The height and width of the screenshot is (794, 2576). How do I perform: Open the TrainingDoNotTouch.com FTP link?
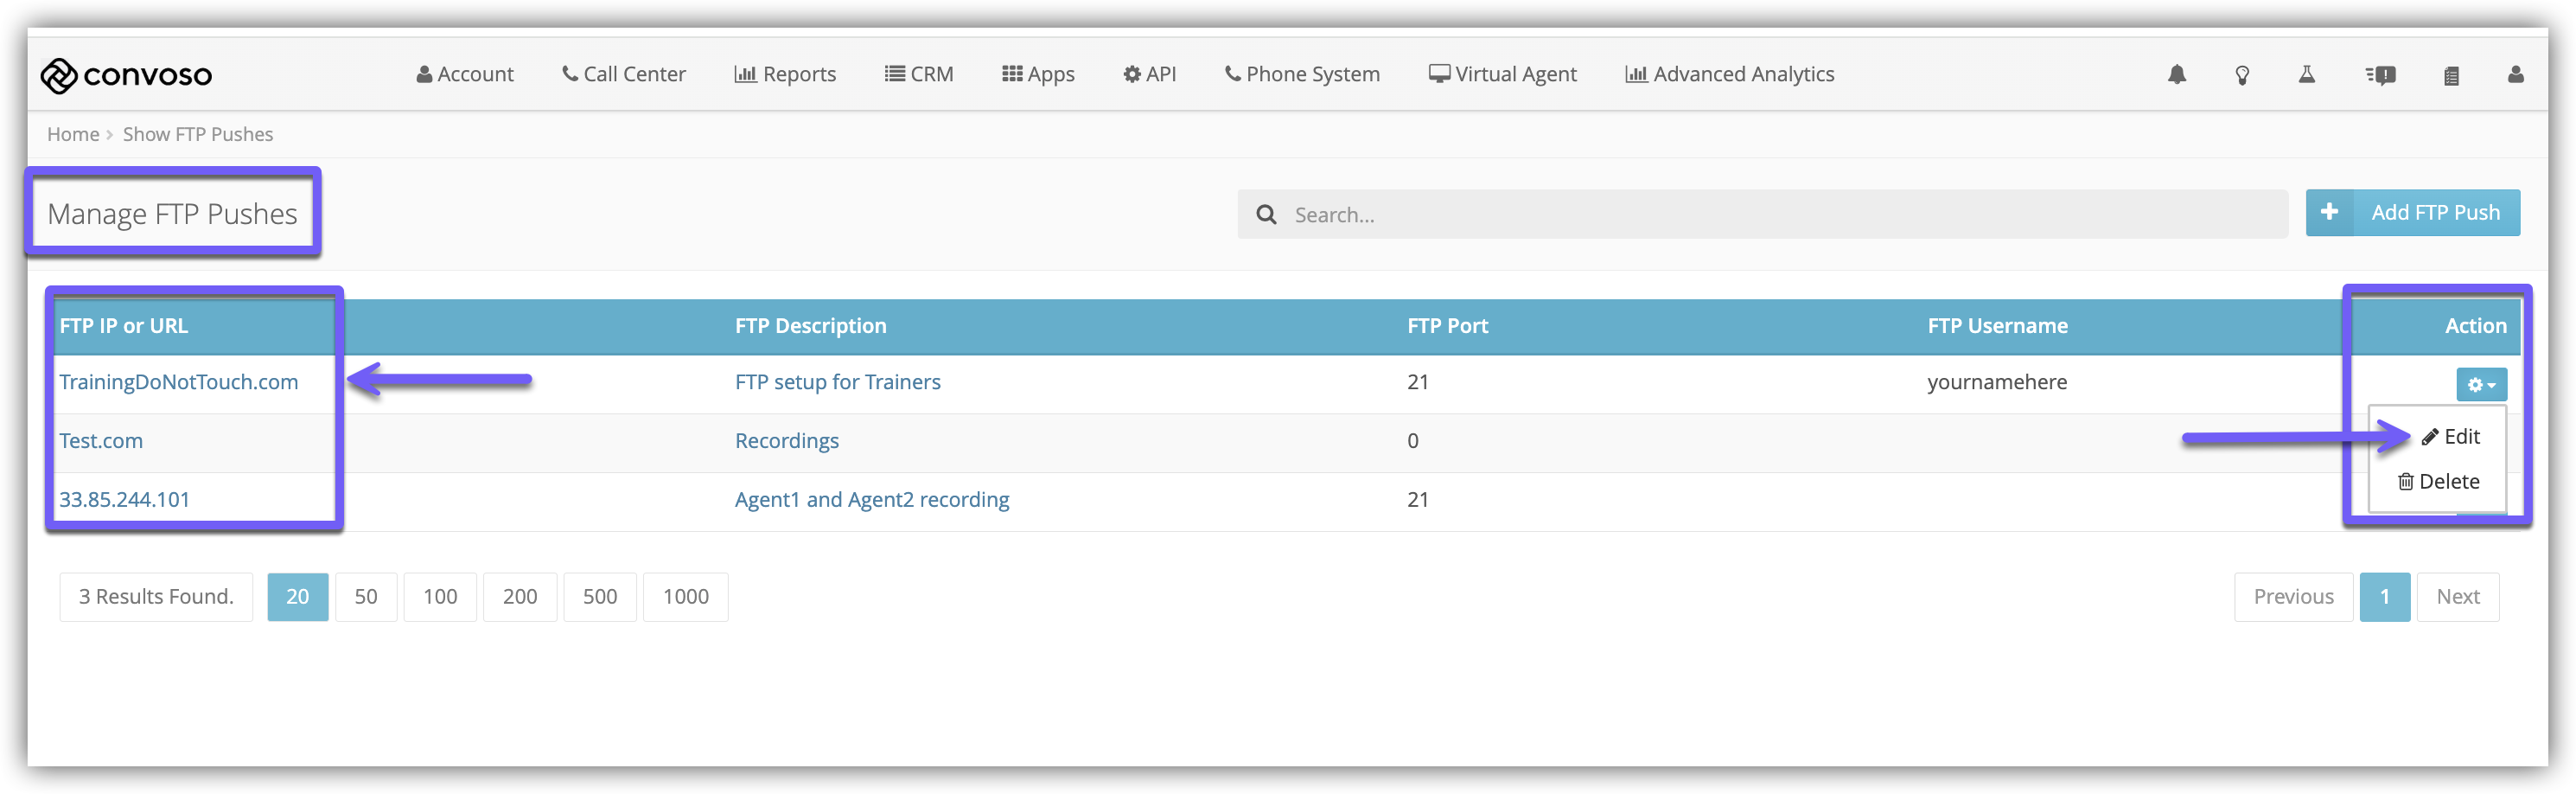(178, 382)
